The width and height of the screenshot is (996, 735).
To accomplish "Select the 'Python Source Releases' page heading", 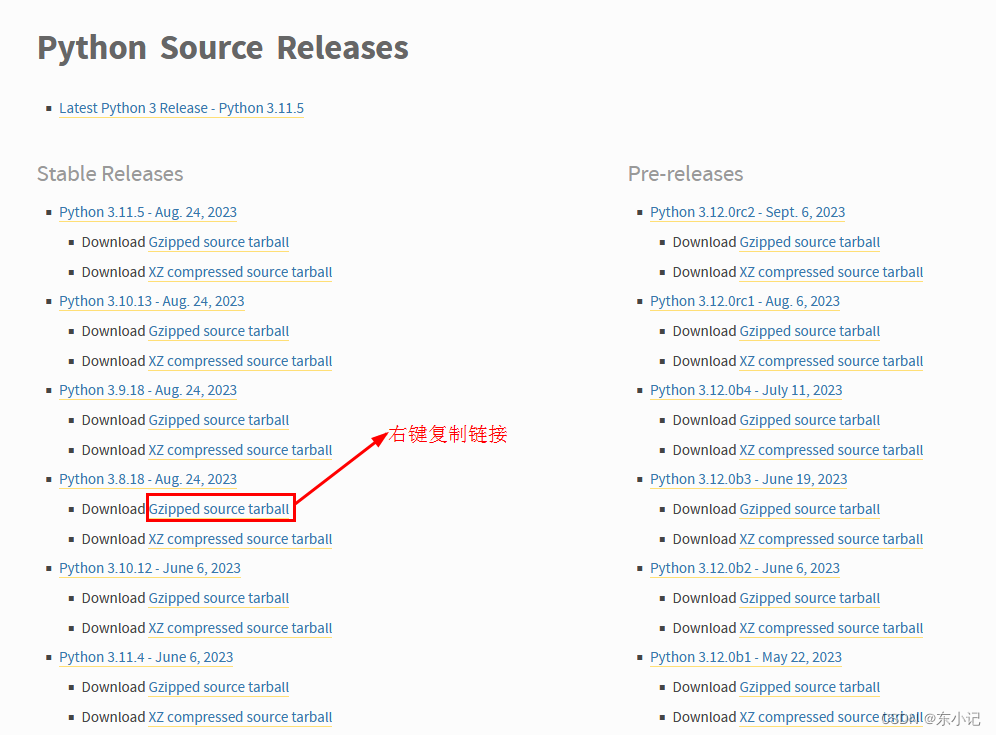I will (223, 48).
